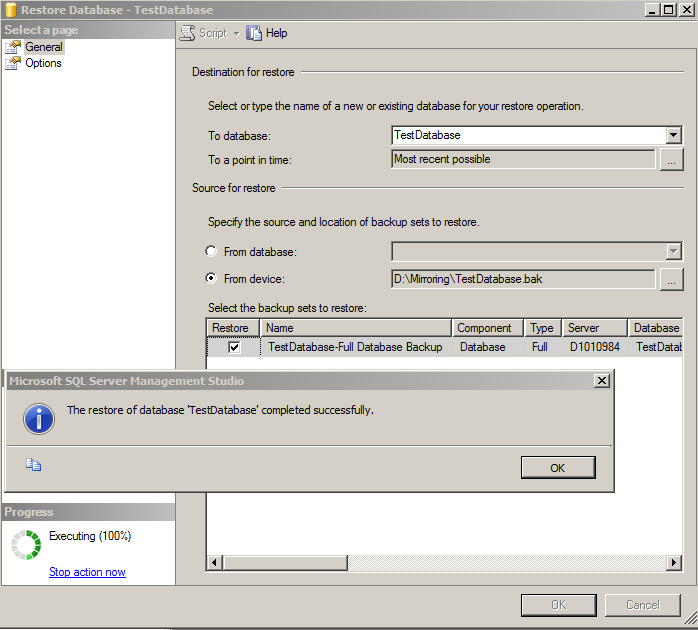Select the From device radio button
The image size is (698, 630).
[x=211, y=278]
